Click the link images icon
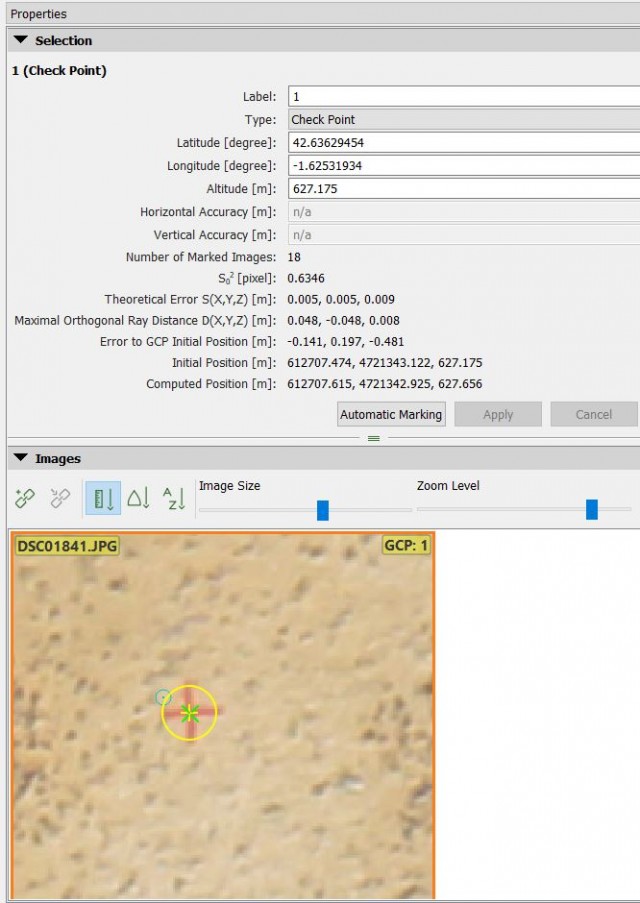This screenshot has height=903, width=640. point(25,498)
